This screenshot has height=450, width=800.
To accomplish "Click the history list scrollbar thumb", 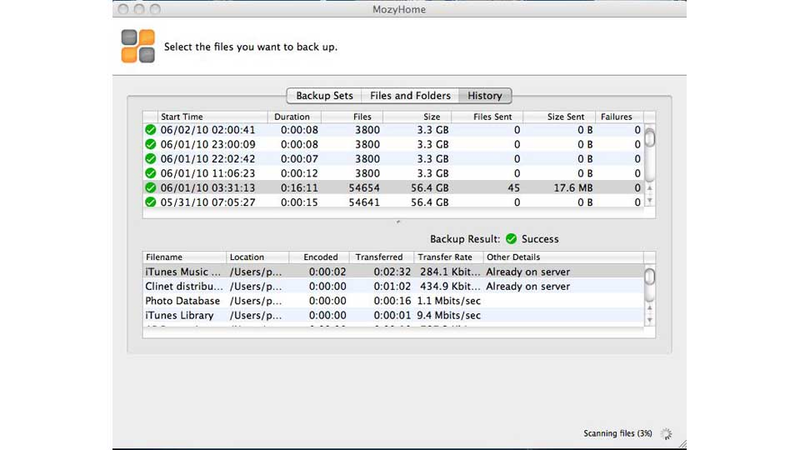I will point(649,138).
